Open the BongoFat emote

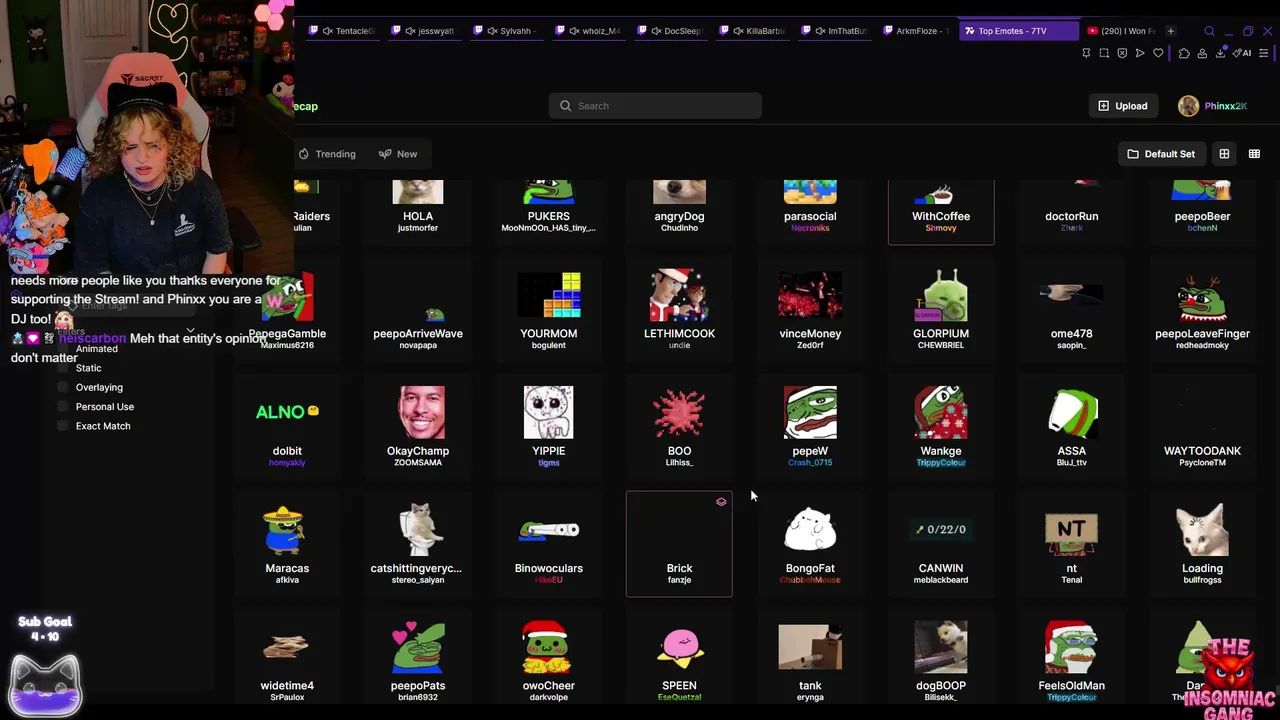tap(810, 544)
